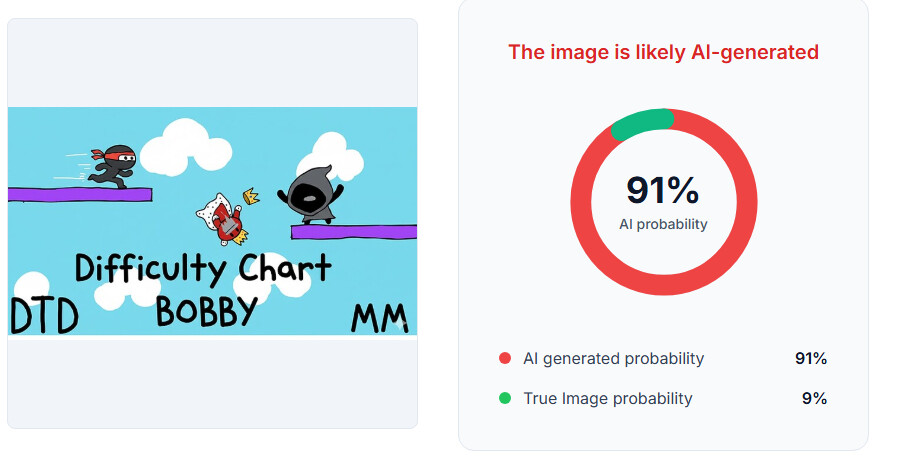Click the green segment of the donut chart
Image resolution: width=902 pixels, height=468 pixels.
[x=641, y=124]
